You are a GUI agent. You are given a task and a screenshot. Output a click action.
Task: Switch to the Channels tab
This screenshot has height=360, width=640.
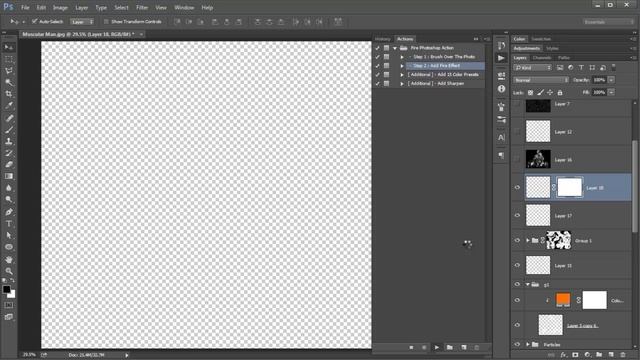pyautogui.click(x=542, y=58)
